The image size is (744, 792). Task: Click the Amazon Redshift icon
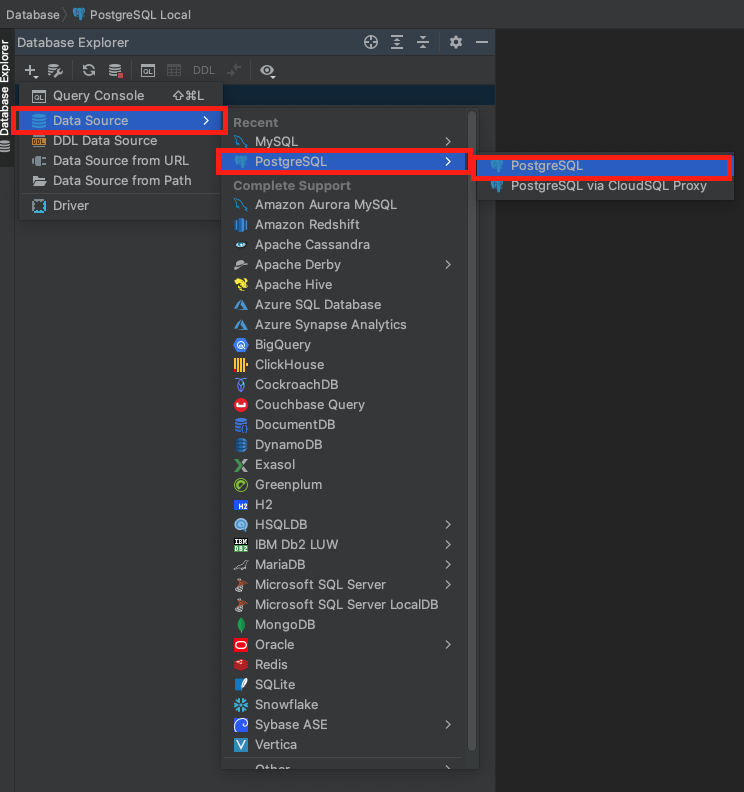tap(241, 225)
